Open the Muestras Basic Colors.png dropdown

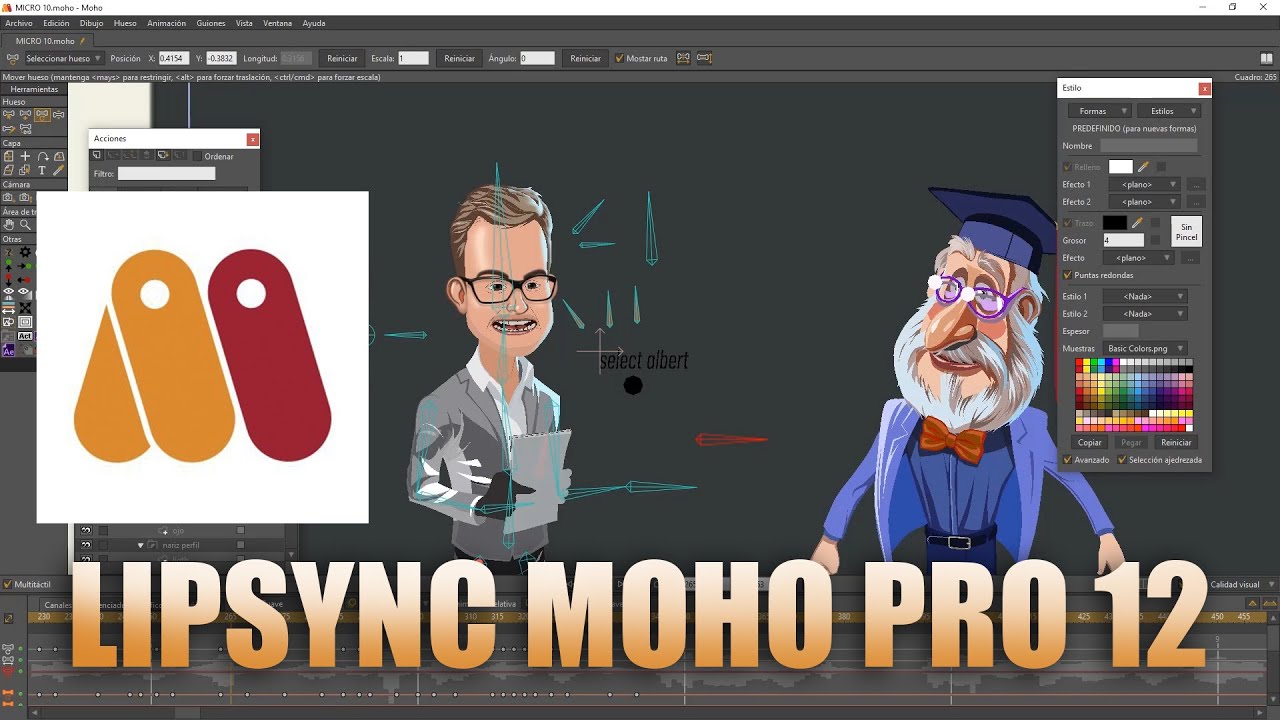pos(1145,348)
